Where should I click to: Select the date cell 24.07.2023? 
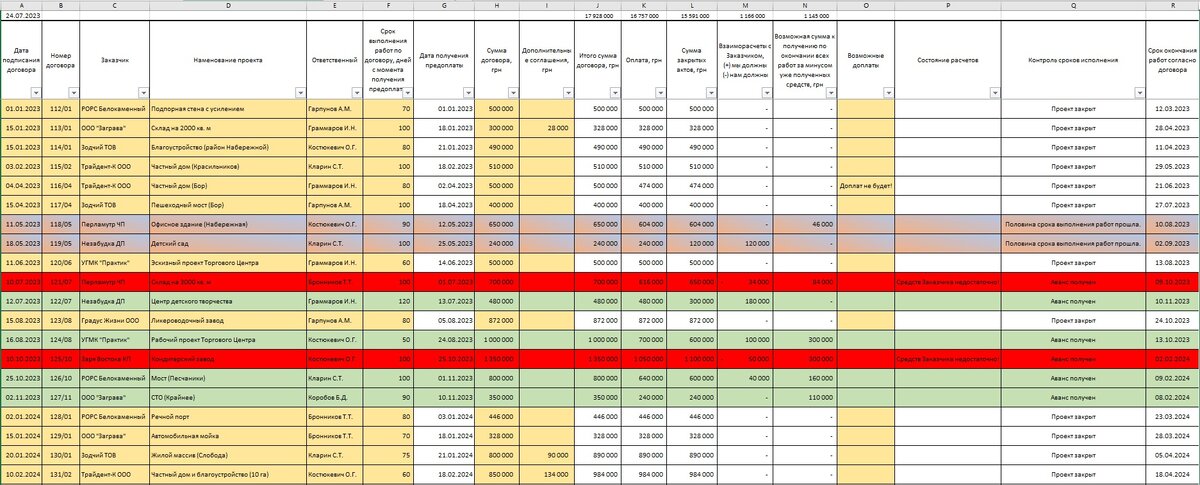click(22, 17)
